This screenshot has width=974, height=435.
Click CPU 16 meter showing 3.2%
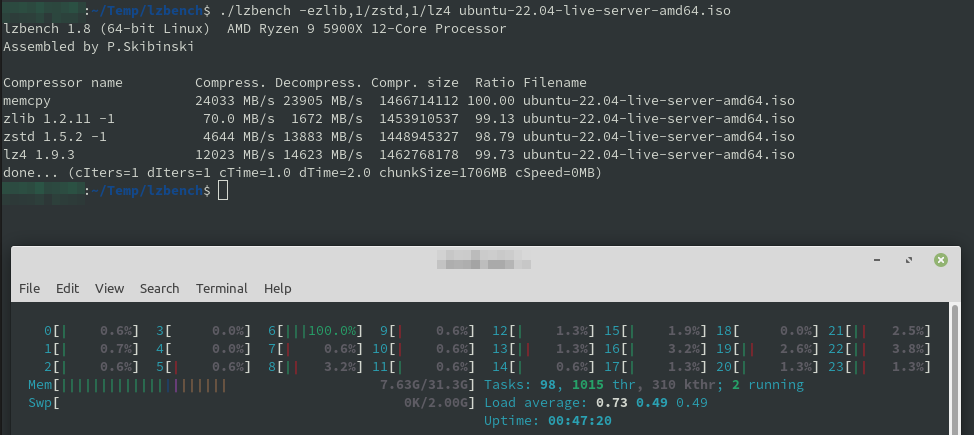[x=656, y=349]
